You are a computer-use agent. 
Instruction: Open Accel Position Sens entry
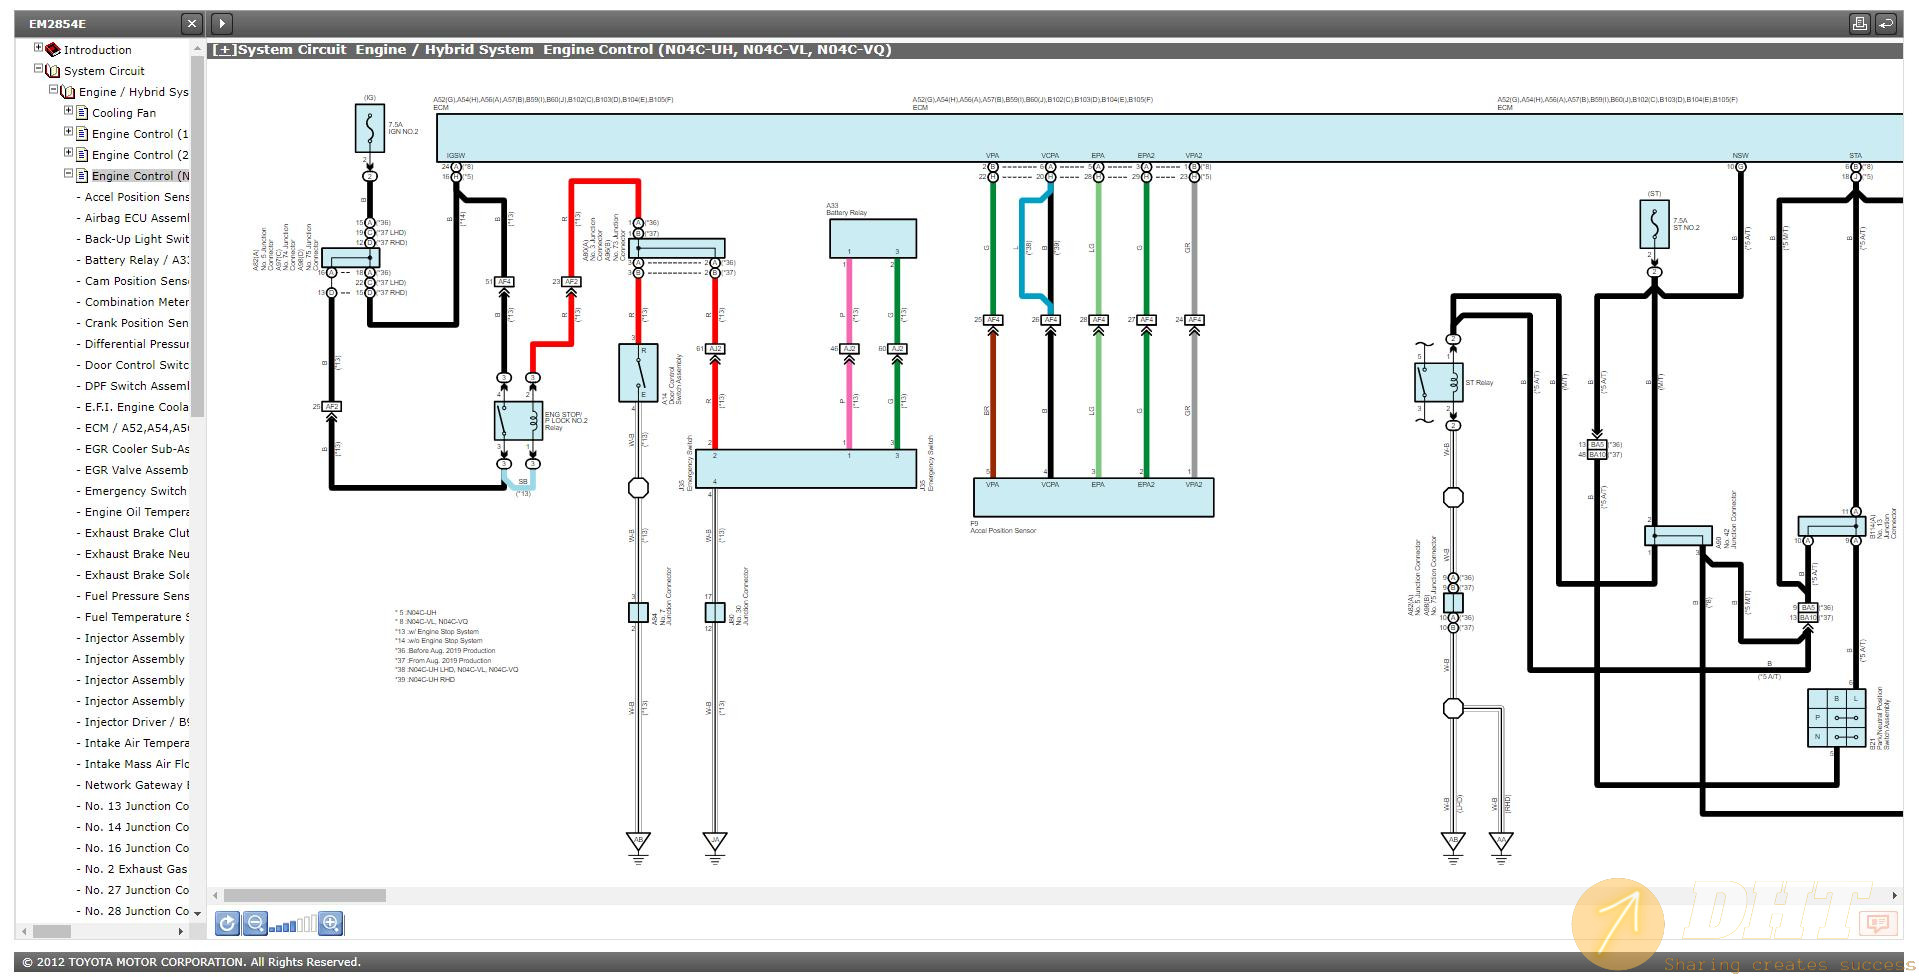[x=137, y=197]
